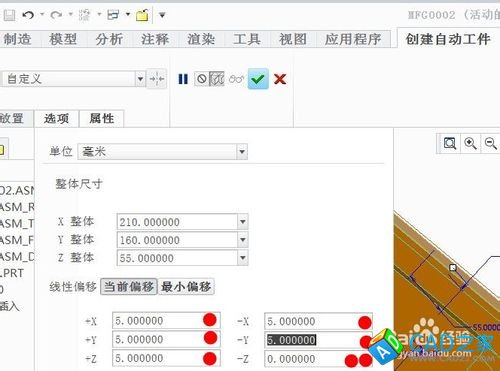Screen dimensions: 500x371
Task: Click the regenerate icon in quick toolbar
Action: 84,15
